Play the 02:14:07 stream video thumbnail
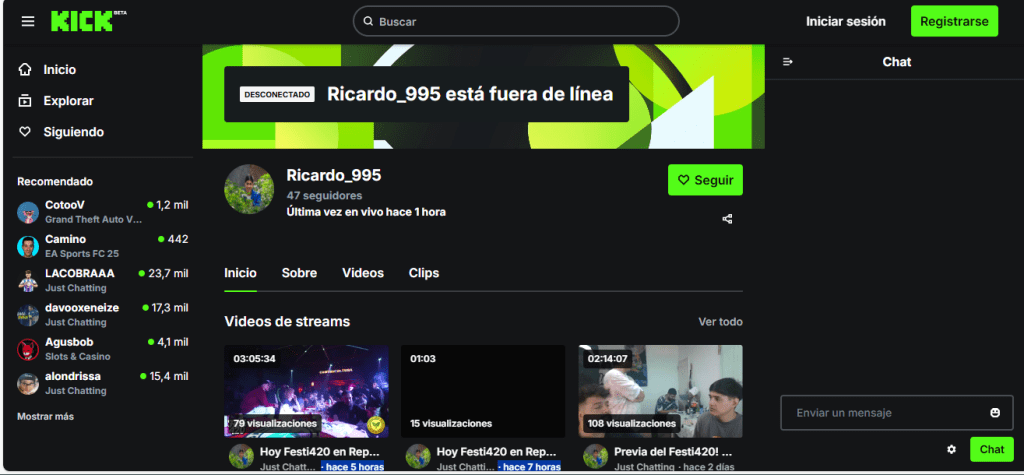The image size is (1024, 475). click(x=660, y=391)
